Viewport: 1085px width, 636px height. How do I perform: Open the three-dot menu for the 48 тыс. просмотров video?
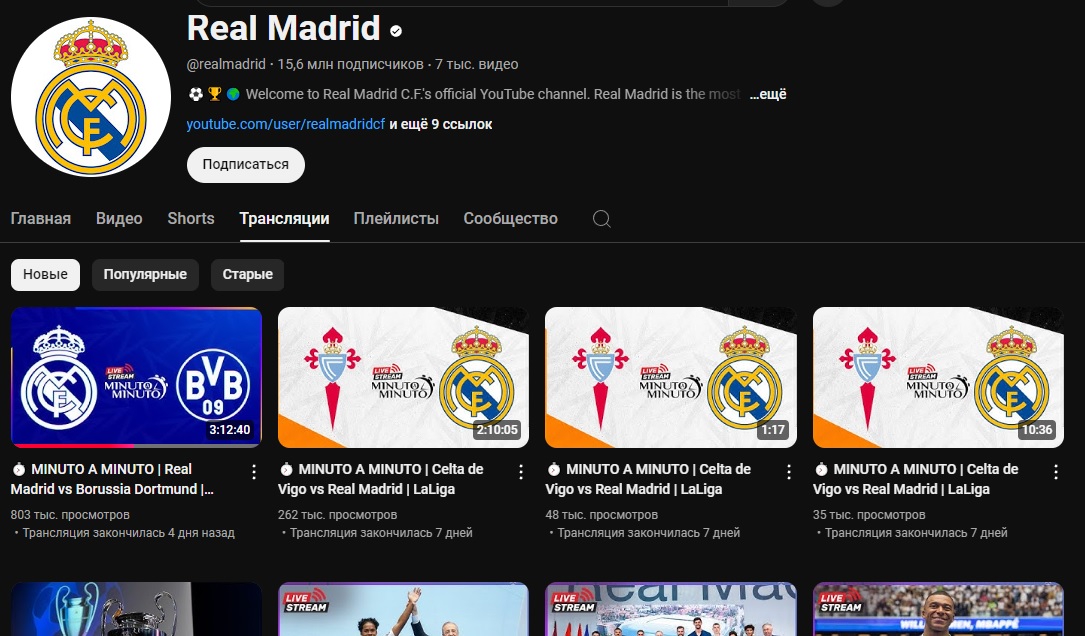(789, 472)
